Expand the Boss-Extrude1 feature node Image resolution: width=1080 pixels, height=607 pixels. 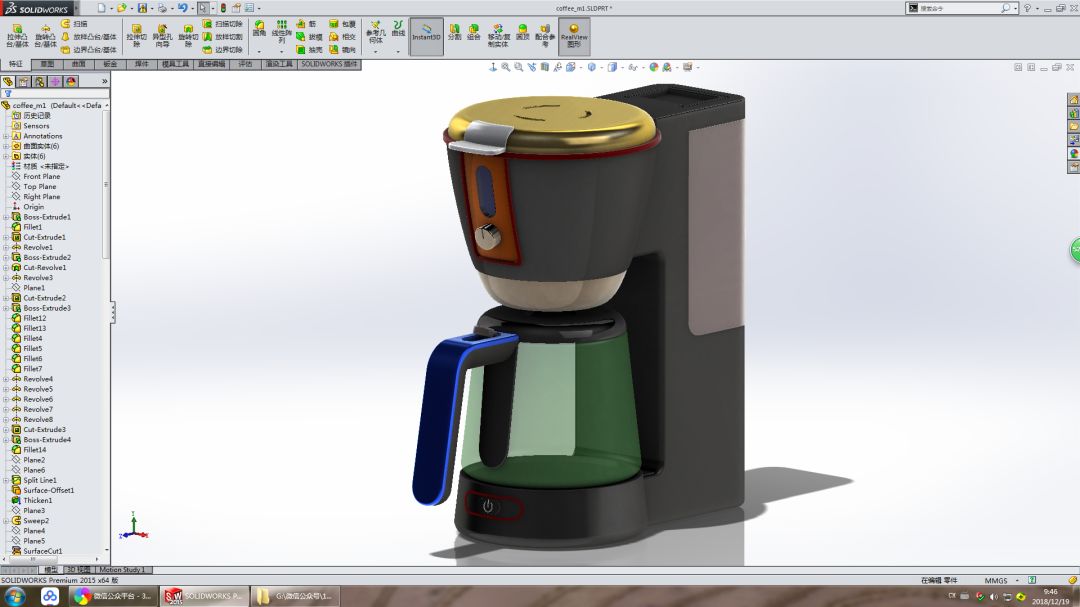pos(6,217)
